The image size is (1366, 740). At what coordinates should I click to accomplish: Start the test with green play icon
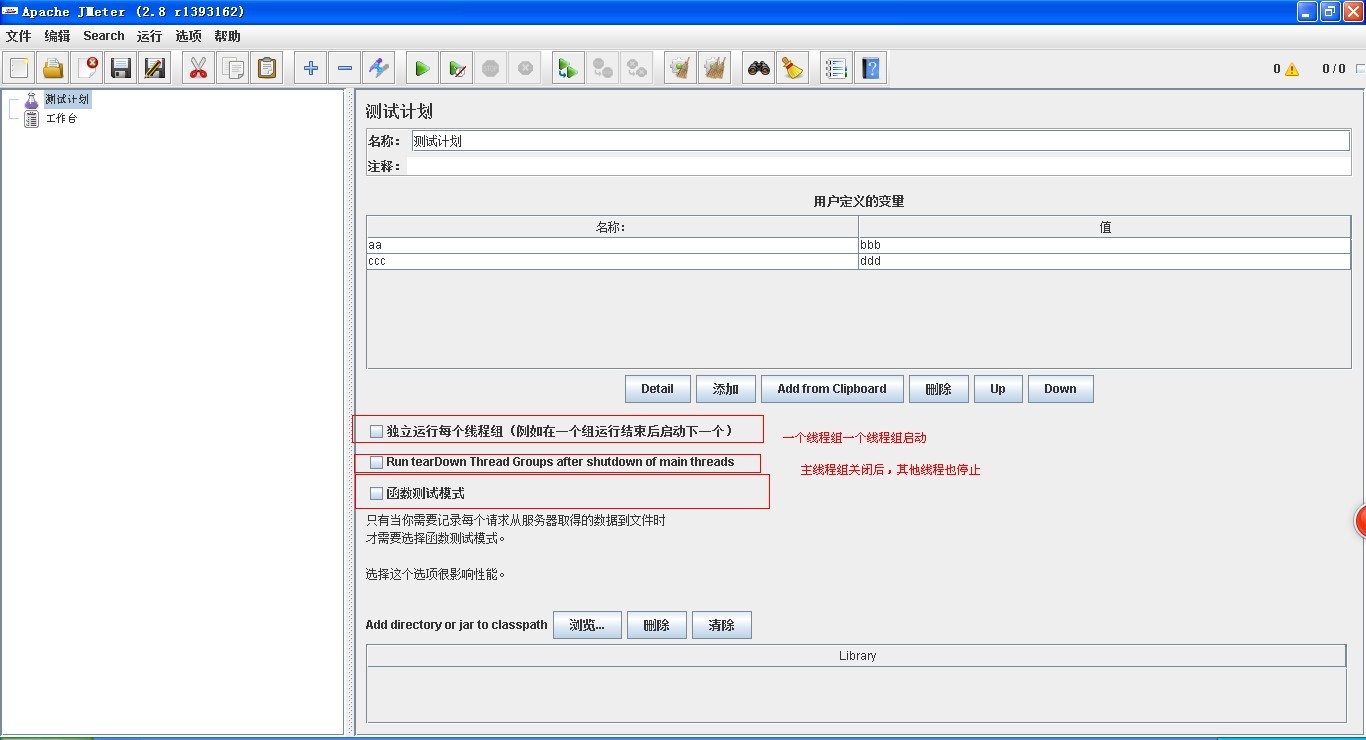tap(423, 68)
